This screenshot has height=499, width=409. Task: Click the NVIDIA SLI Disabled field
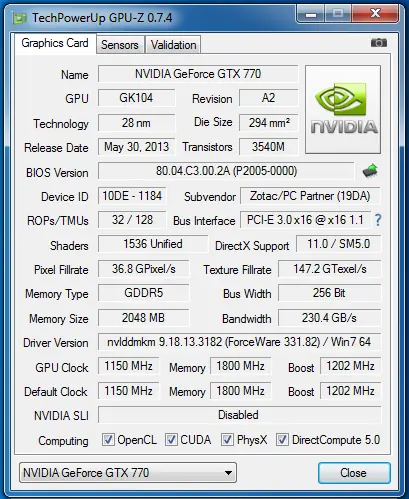coord(239,415)
